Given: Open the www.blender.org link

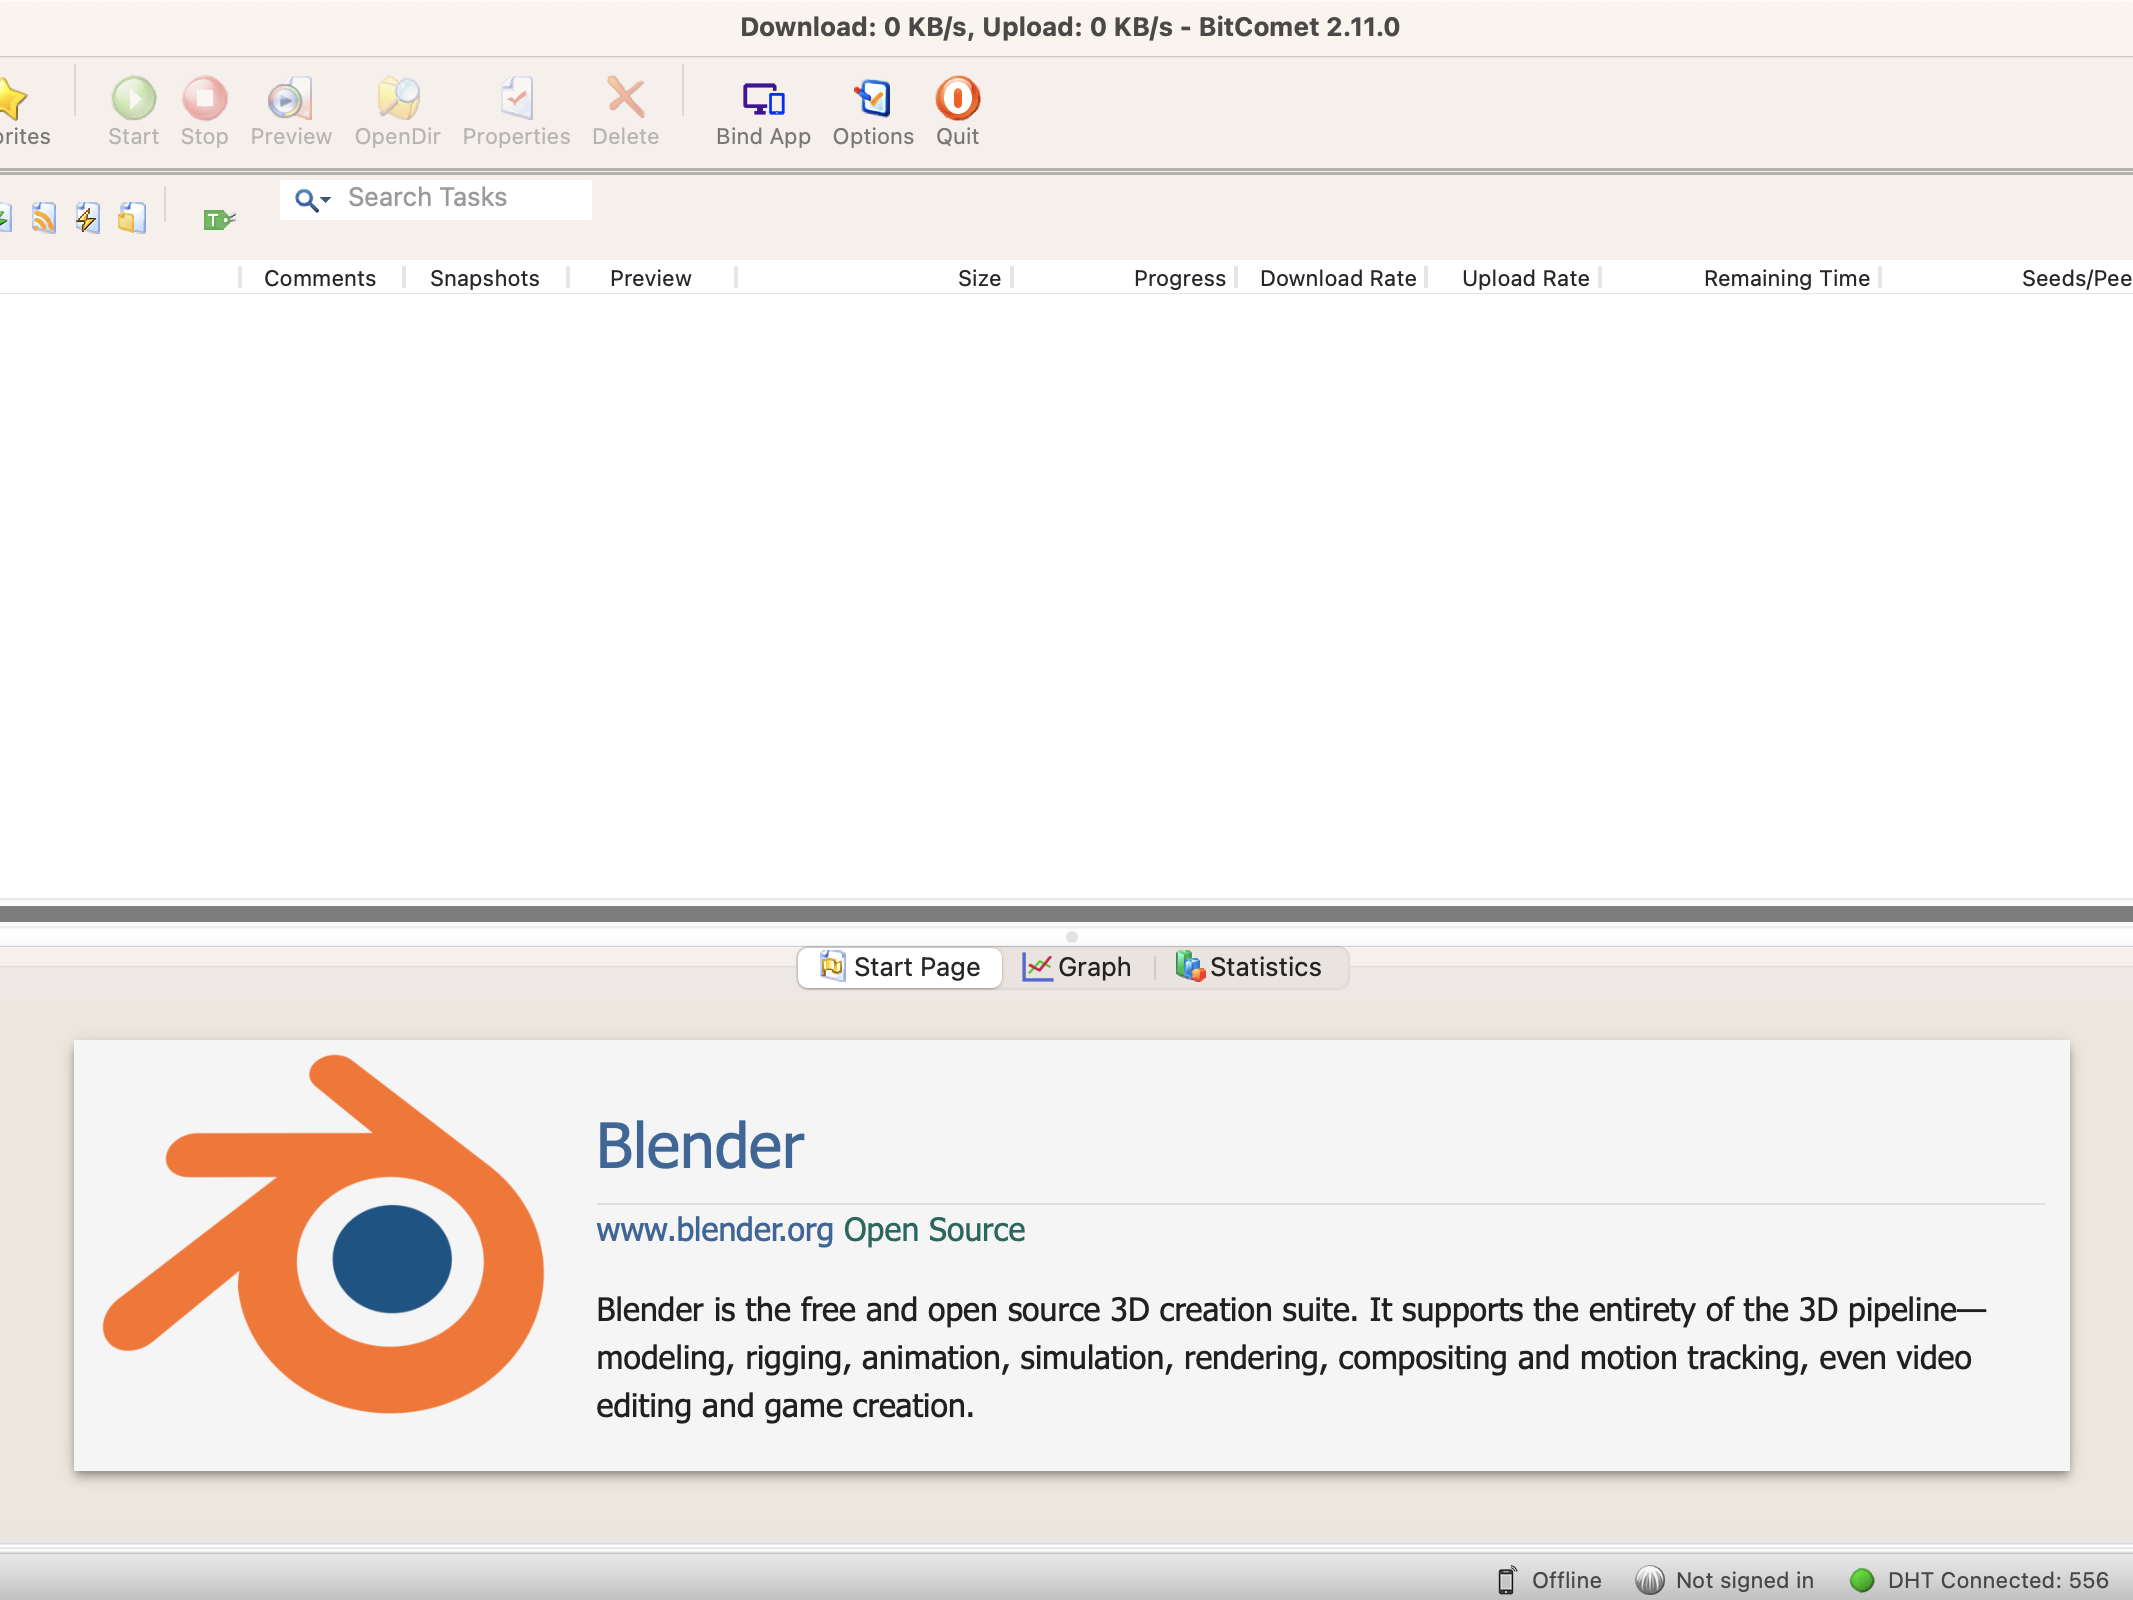Looking at the screenshot, I should coord(714,1230).
